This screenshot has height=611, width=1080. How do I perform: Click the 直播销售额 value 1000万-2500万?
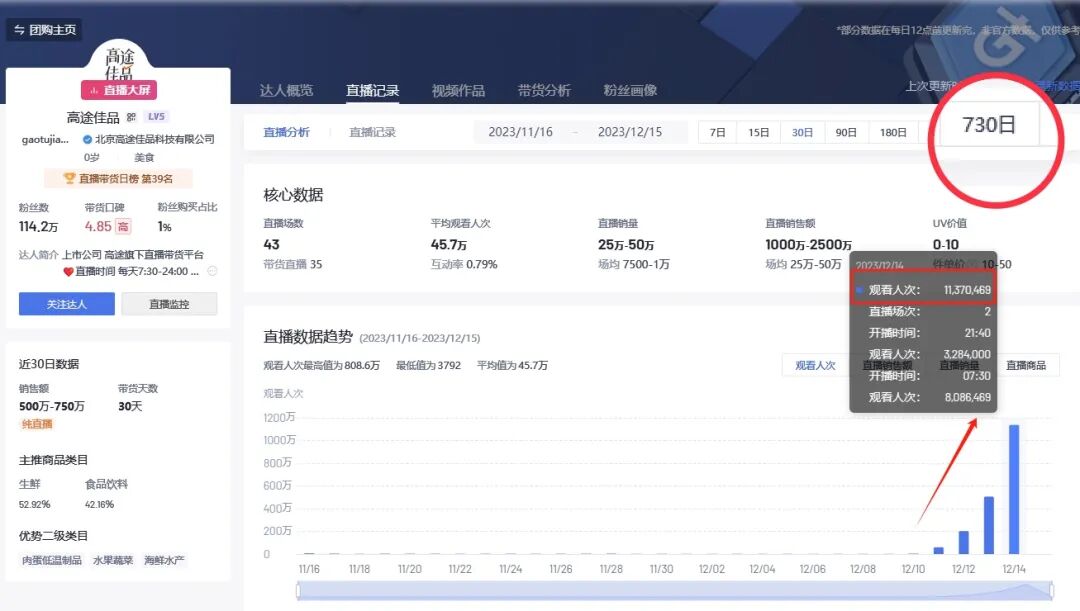click(x=809, y=245)
